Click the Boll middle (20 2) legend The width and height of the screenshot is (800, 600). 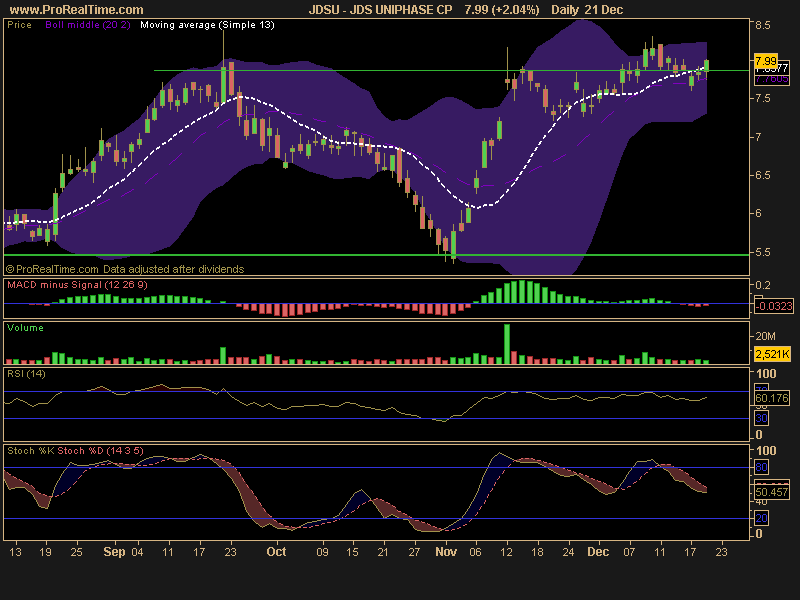(x=88, y=24)
